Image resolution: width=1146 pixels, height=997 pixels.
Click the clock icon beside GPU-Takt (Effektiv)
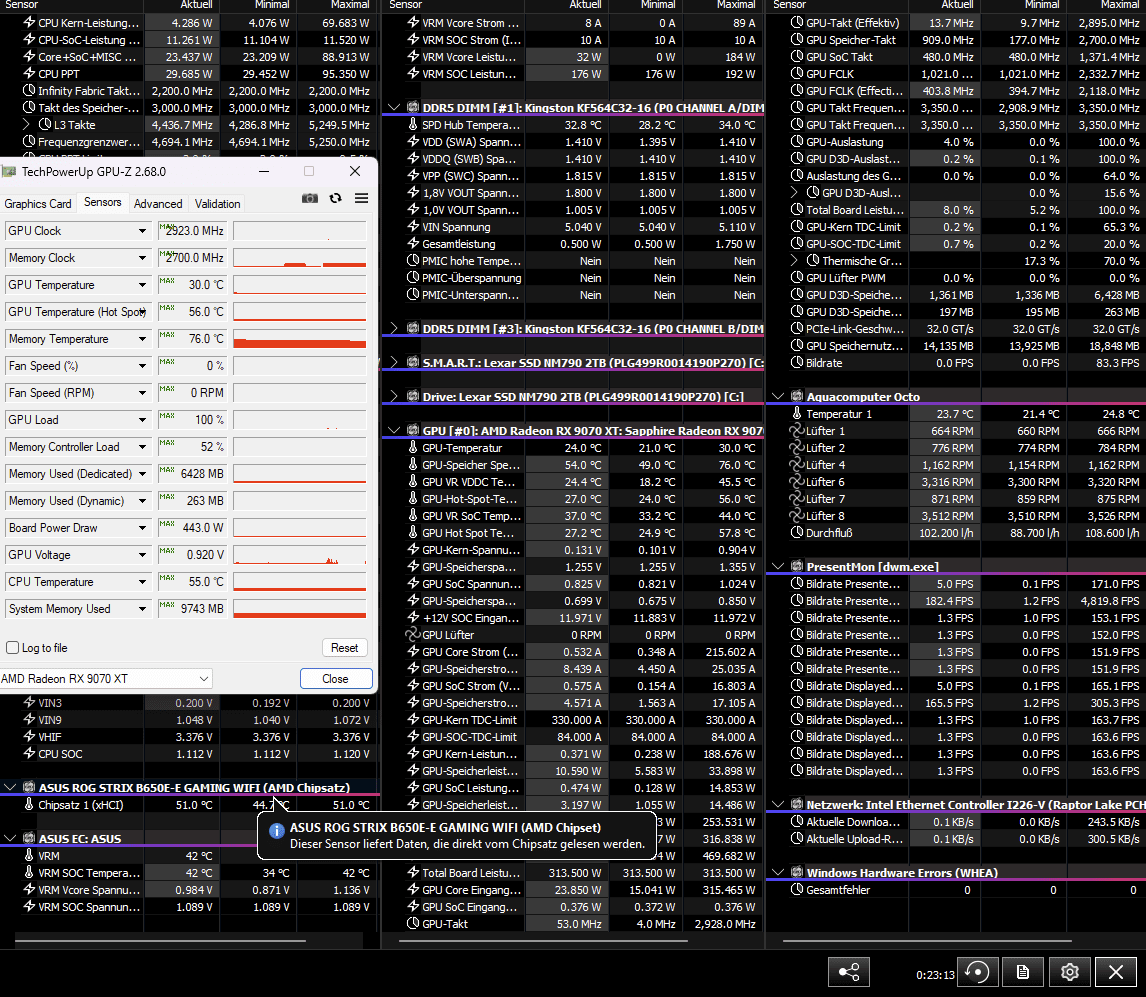coord(797,23)
